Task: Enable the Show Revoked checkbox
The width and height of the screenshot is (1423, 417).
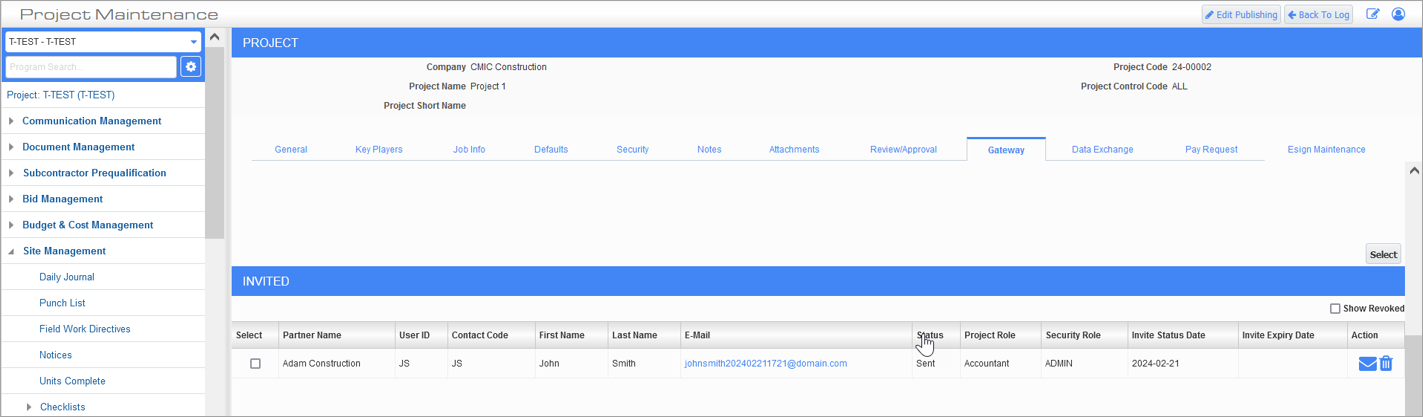Action: (x=1335, y=309)
